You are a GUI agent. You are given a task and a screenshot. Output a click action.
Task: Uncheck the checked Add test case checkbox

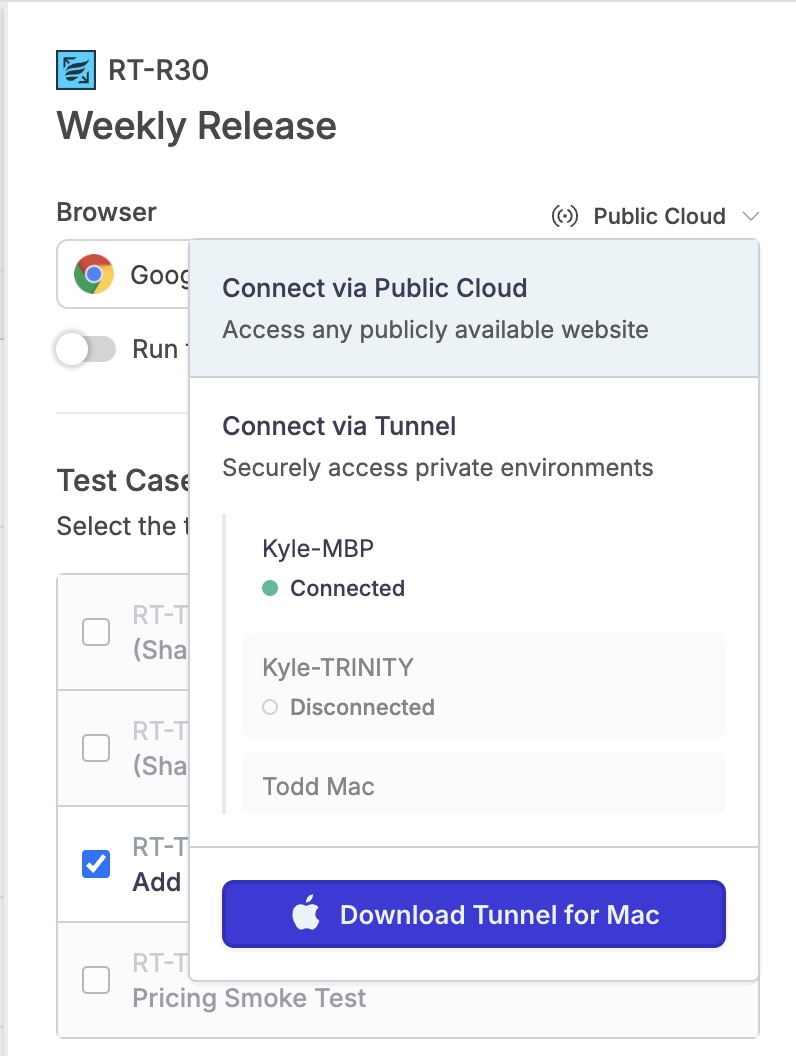(96, 864)
